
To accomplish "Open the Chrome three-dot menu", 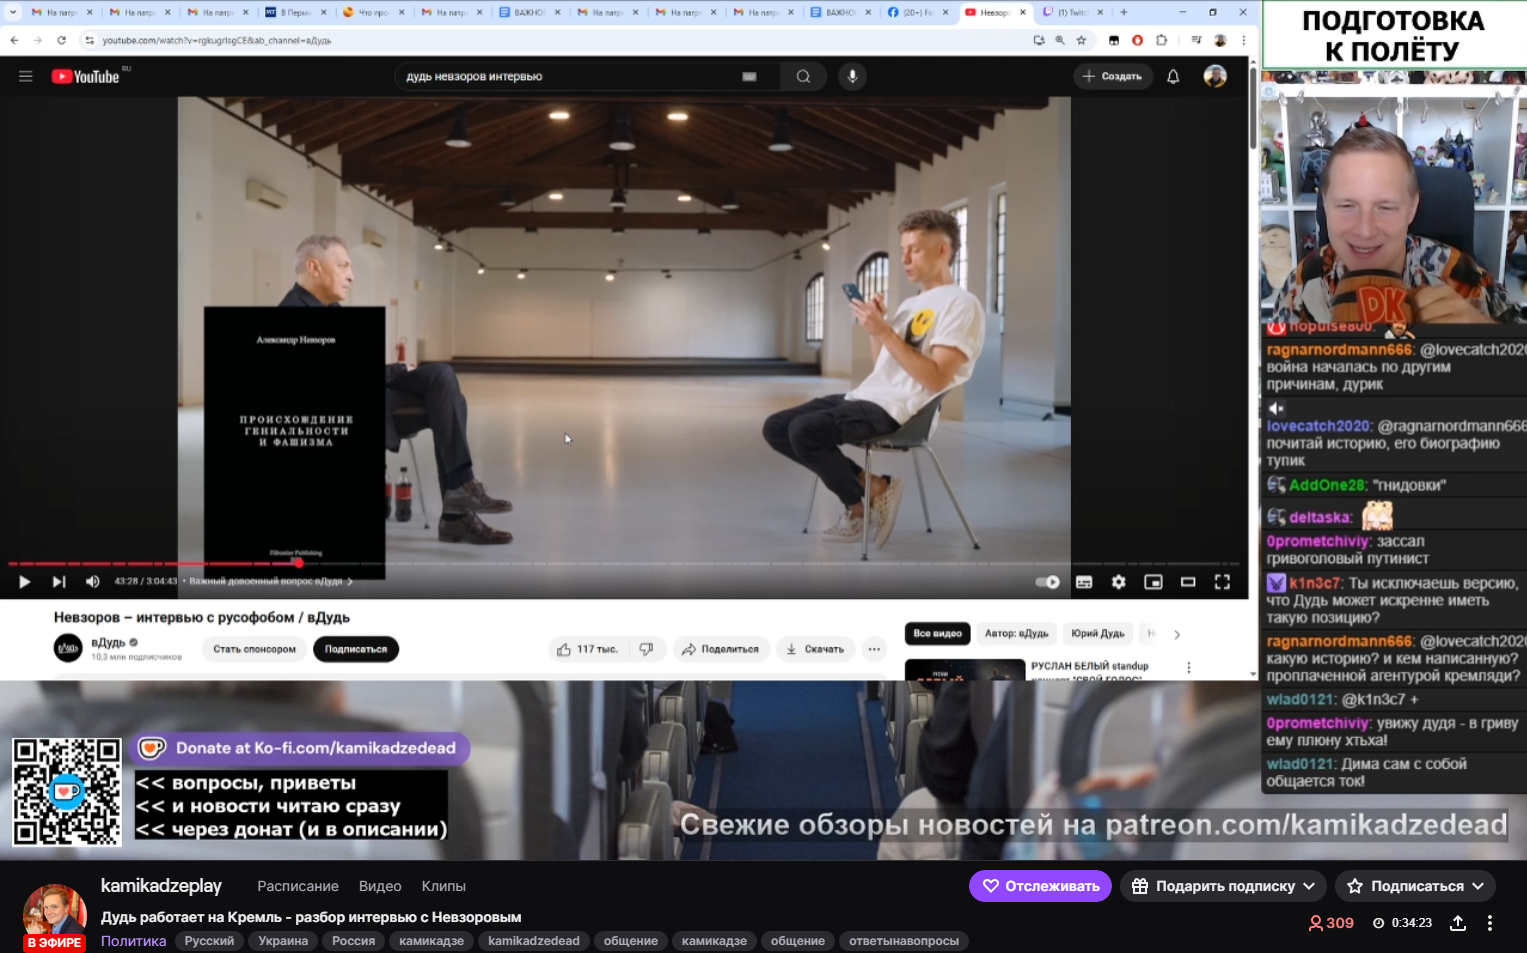I will [1243, 40].
